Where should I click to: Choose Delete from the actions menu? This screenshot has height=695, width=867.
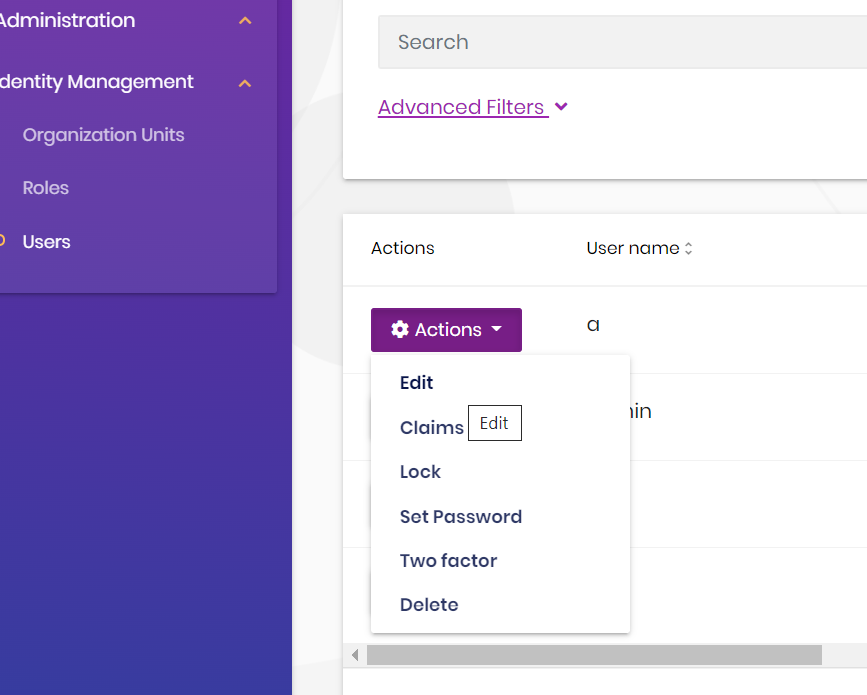pyautogui.click(x=429, y=605)
